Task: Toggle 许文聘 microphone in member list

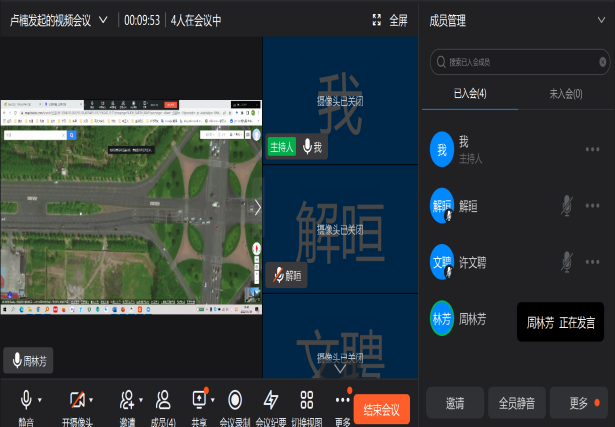Action: click(x=566, y=262)
